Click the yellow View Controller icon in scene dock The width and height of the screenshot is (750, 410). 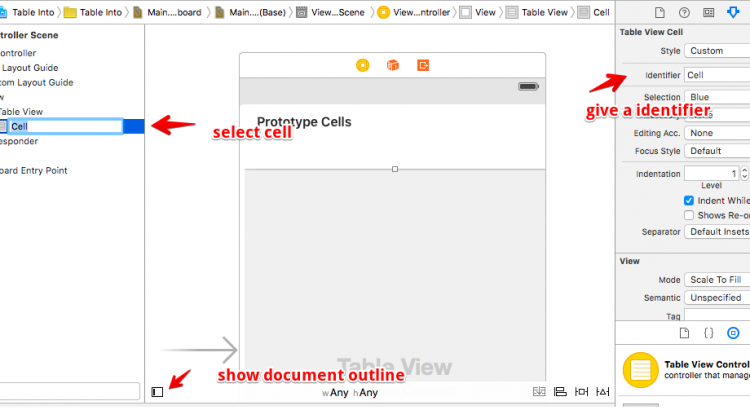[362, 65]
